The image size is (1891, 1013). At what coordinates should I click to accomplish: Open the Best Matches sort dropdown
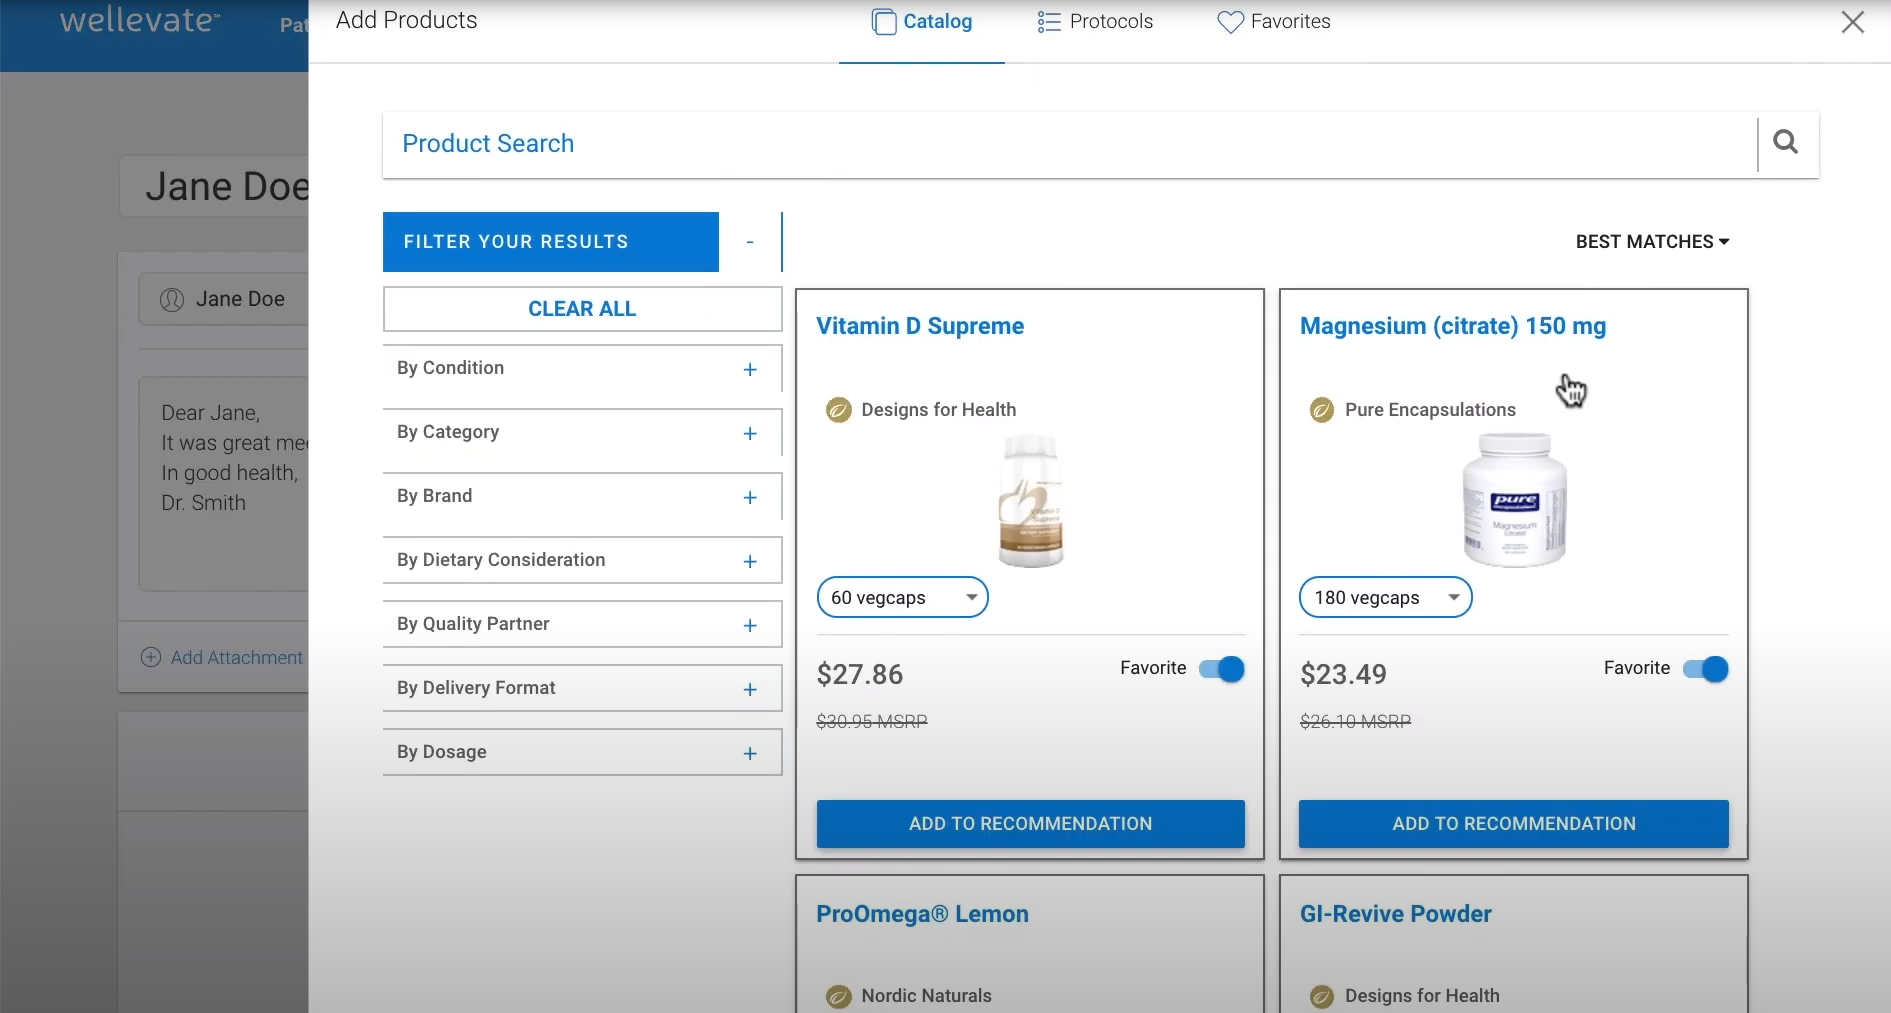1652,242
